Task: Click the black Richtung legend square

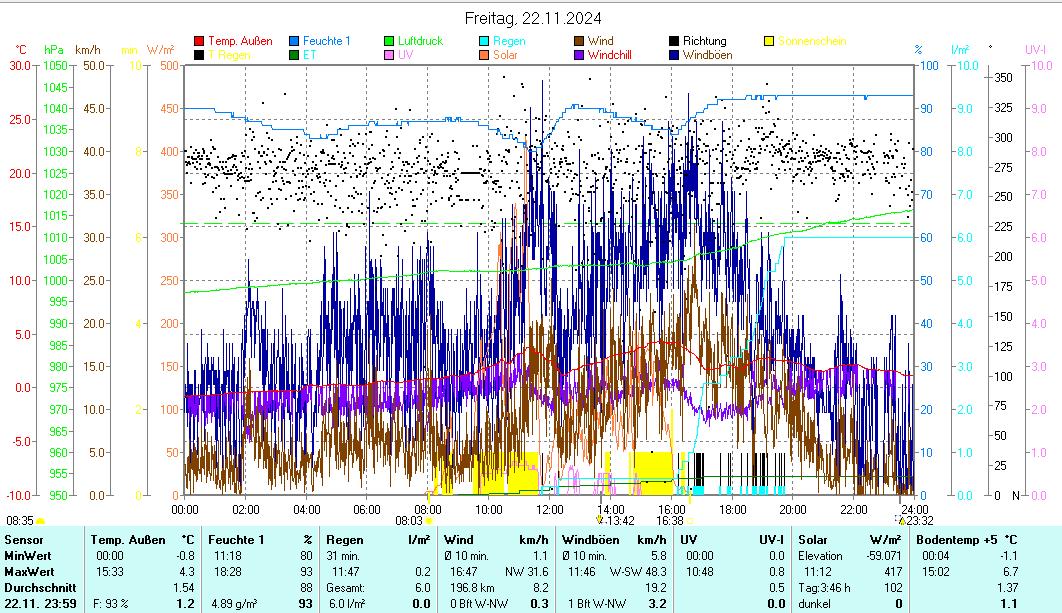Action: click(674, 41)
